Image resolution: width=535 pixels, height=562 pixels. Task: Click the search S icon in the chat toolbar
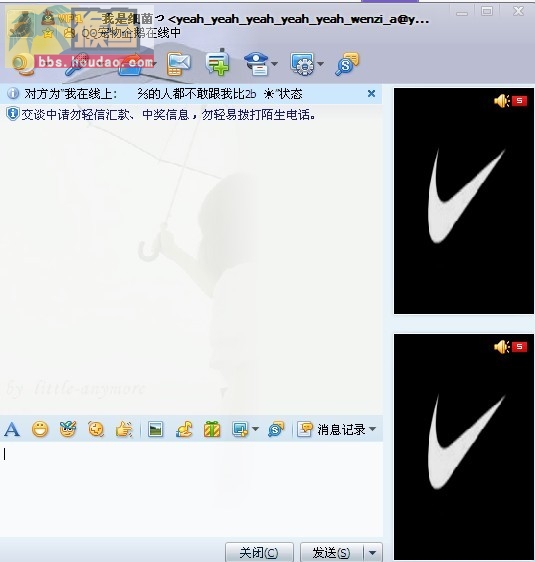click(276, 429)
